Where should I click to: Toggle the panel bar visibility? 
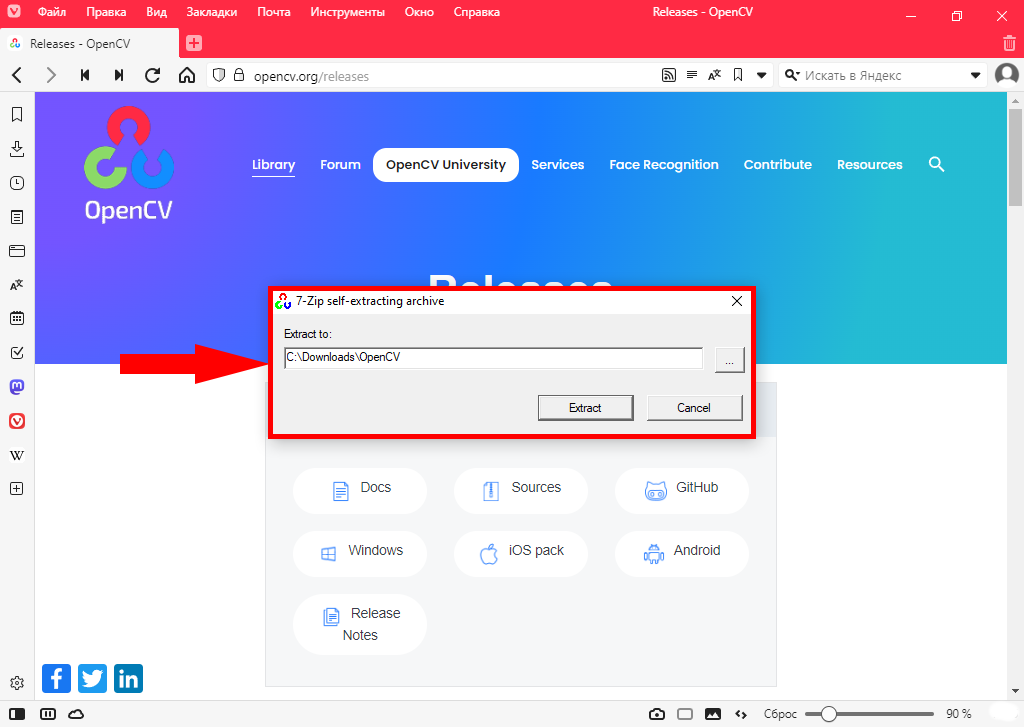pyautogui.click(x=16, y=714)
